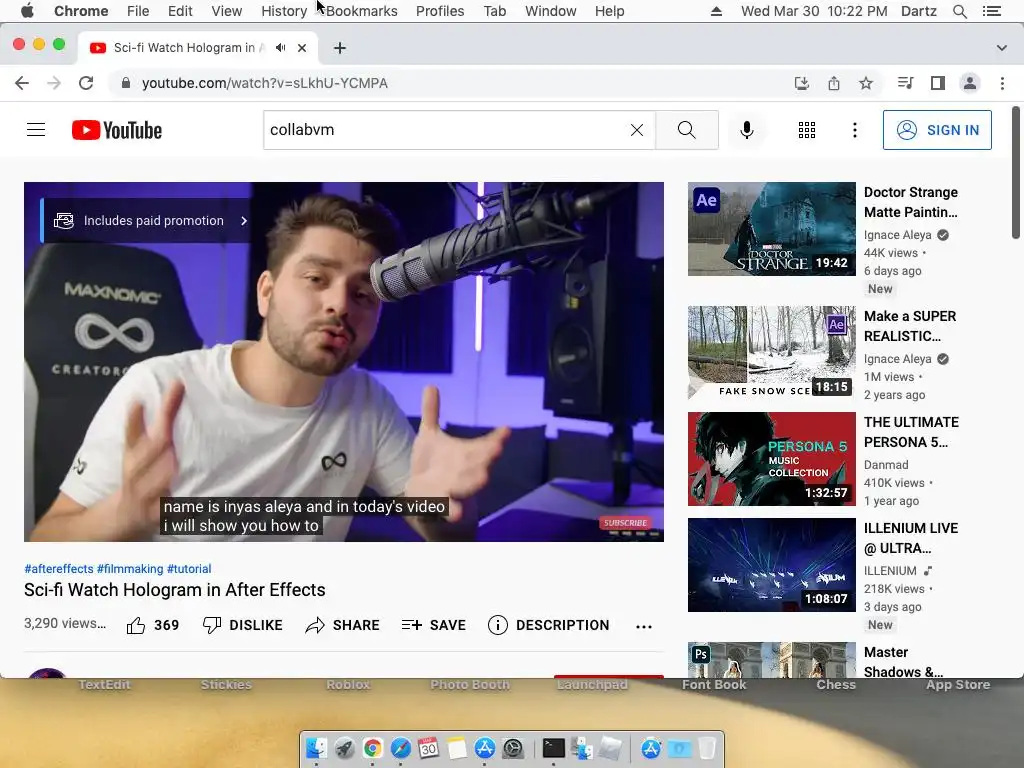Click the SHARE button
Image resolution: width=1024 pixels, height=768 pixels.
(x=342, y=626)
